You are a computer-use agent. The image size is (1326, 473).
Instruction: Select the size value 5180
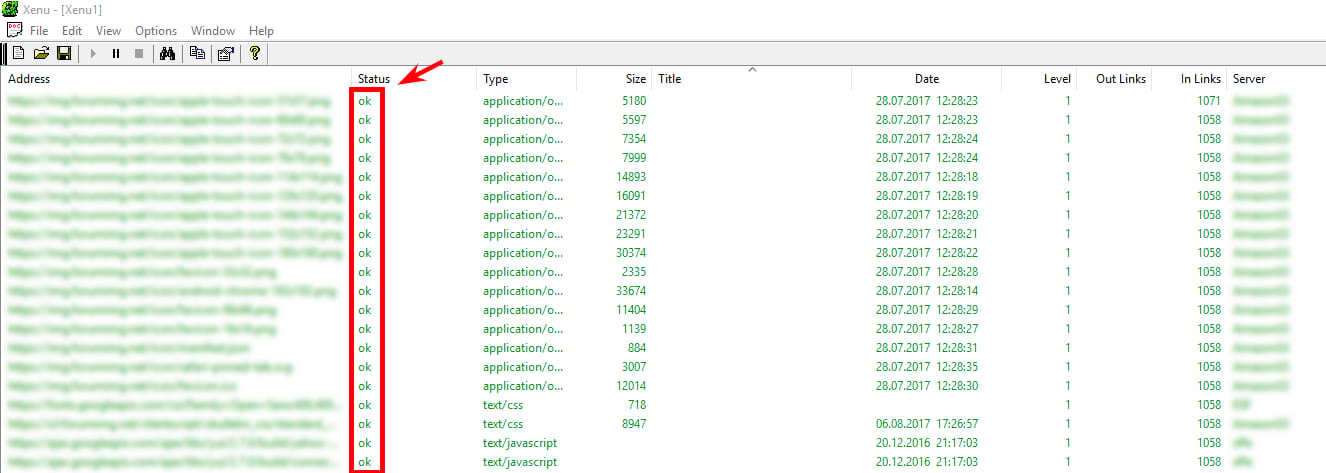pos(634,101)
